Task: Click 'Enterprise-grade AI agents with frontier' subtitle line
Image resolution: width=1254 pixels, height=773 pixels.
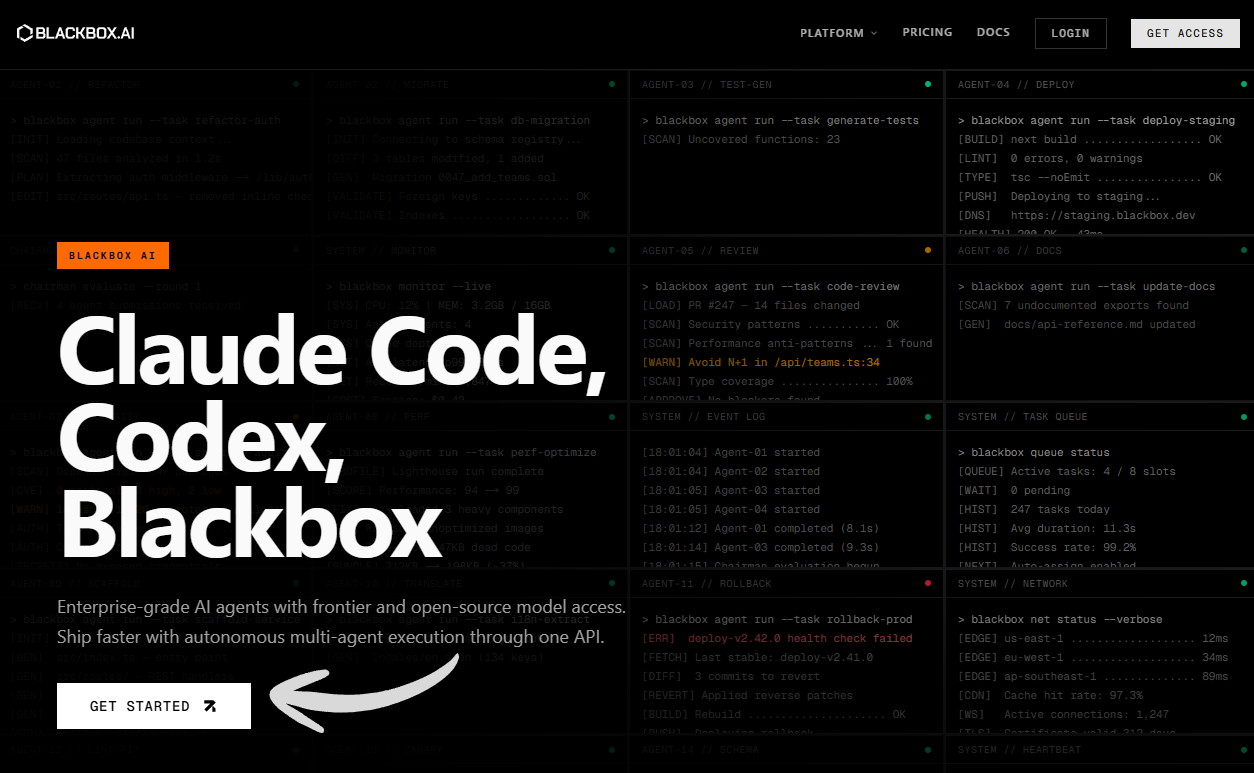Action: coord(341,607)
